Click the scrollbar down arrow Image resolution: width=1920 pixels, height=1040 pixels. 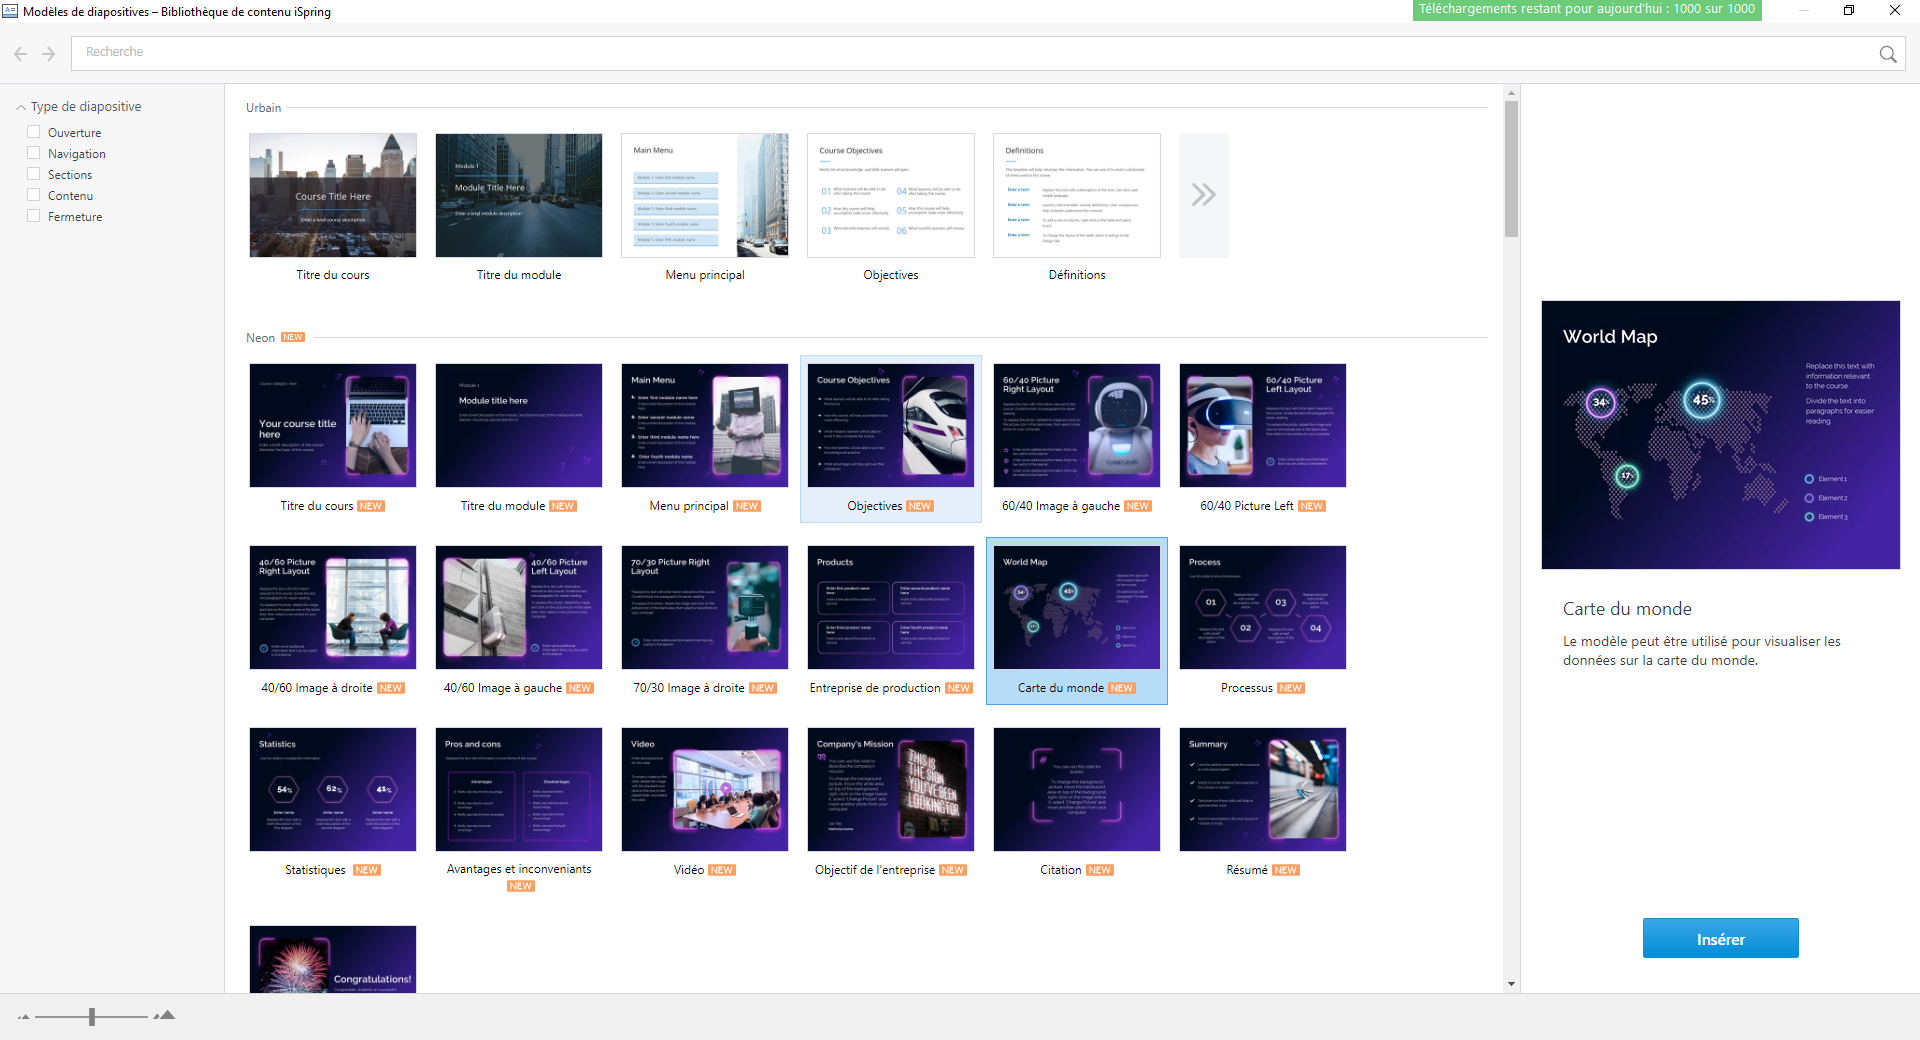tap(1511, 984)
